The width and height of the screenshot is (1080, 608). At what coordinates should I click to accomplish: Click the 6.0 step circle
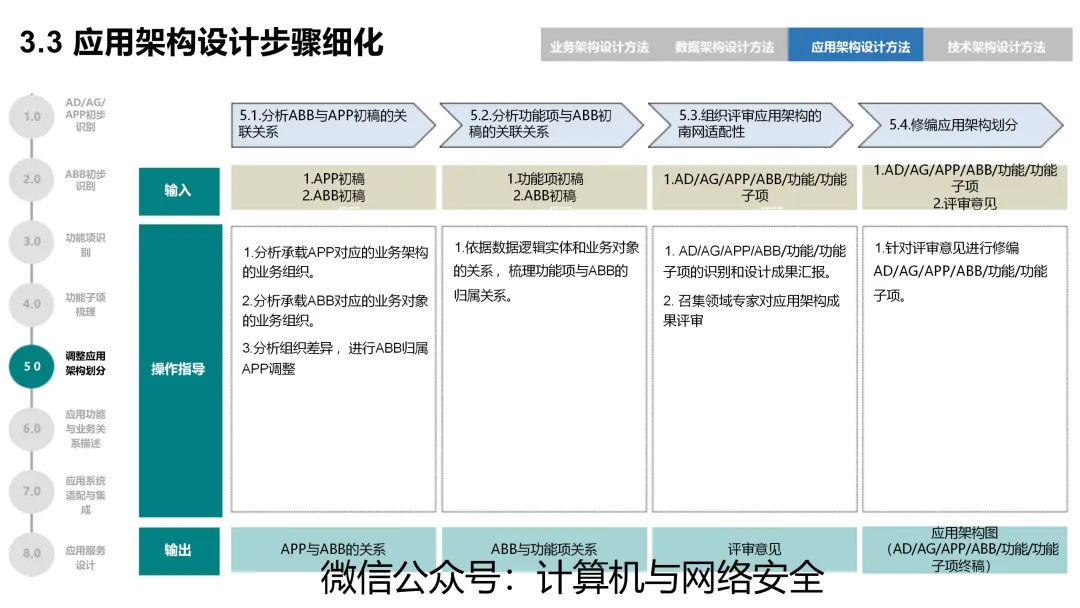click(x=32, y=428)
